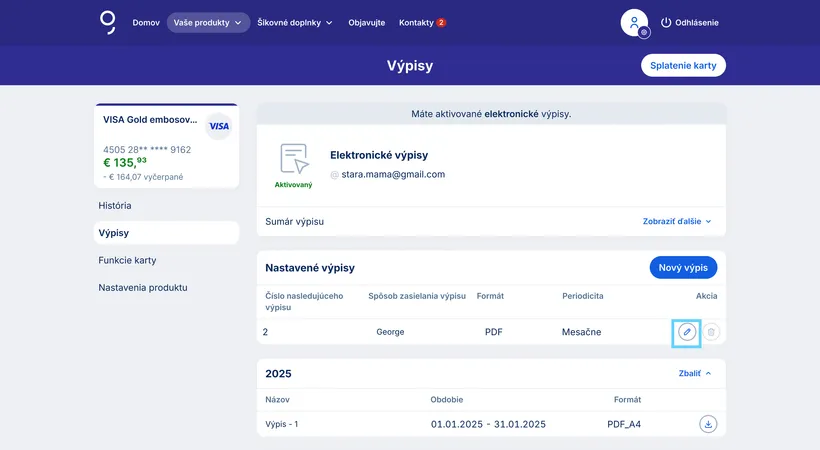Viewport: 820px width, 450px height.
Task: Click the Výpisy page title
Action: coord(410,65)
